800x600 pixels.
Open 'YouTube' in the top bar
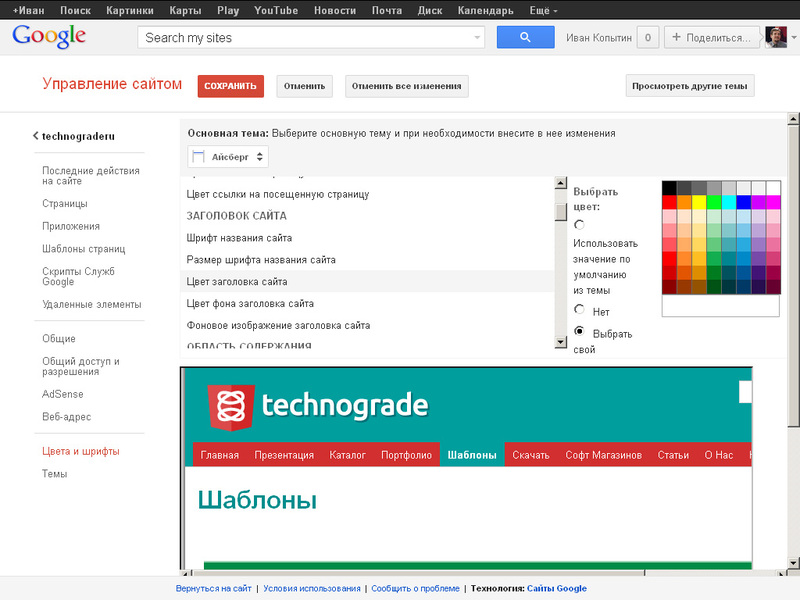tap(276, 10)
